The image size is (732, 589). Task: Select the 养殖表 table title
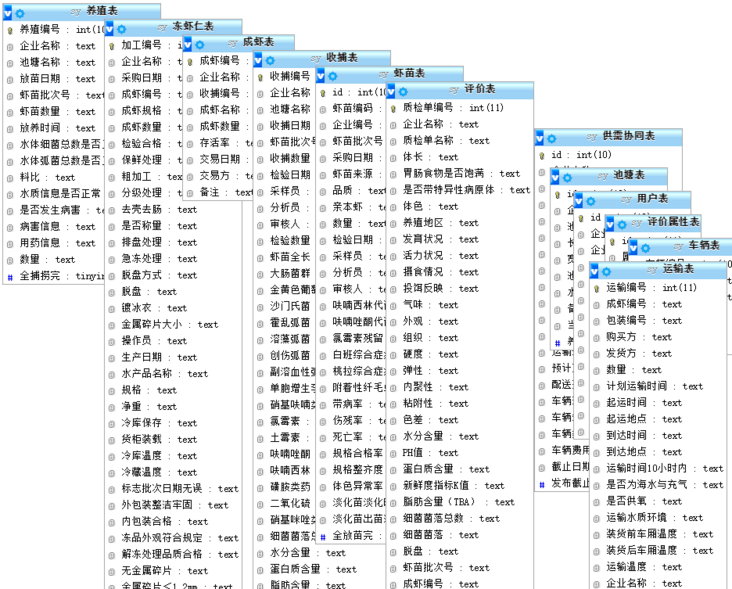tap(102, 11)
